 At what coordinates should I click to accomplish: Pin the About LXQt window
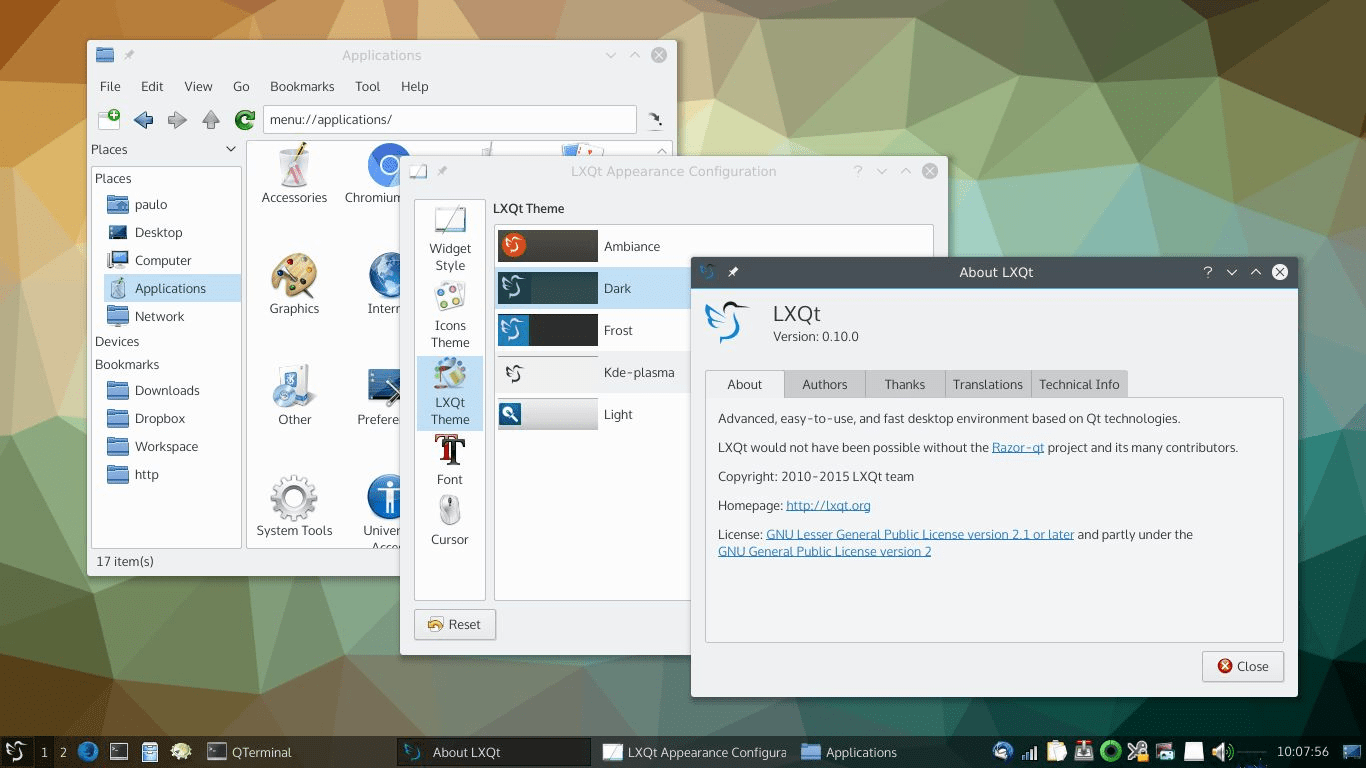735,271
